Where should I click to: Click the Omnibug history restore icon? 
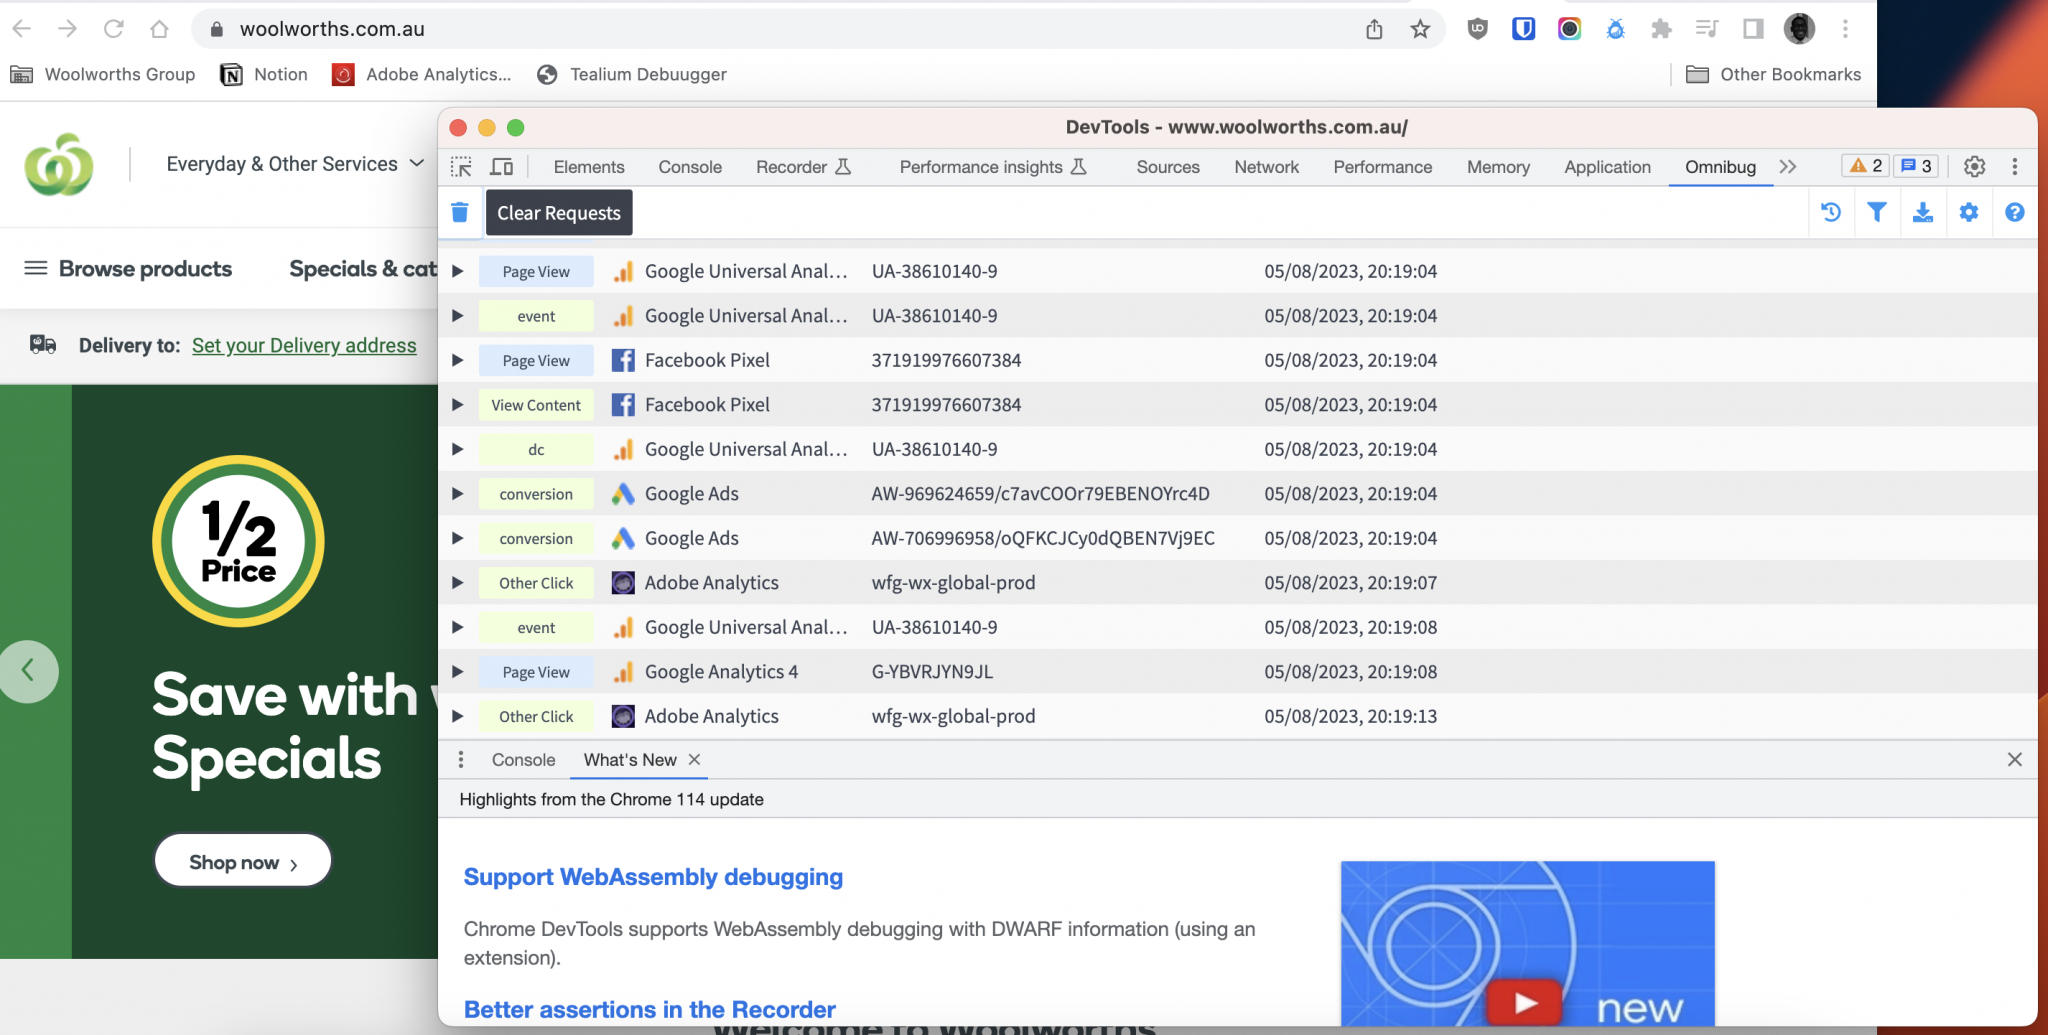[x=1831, y=212]
